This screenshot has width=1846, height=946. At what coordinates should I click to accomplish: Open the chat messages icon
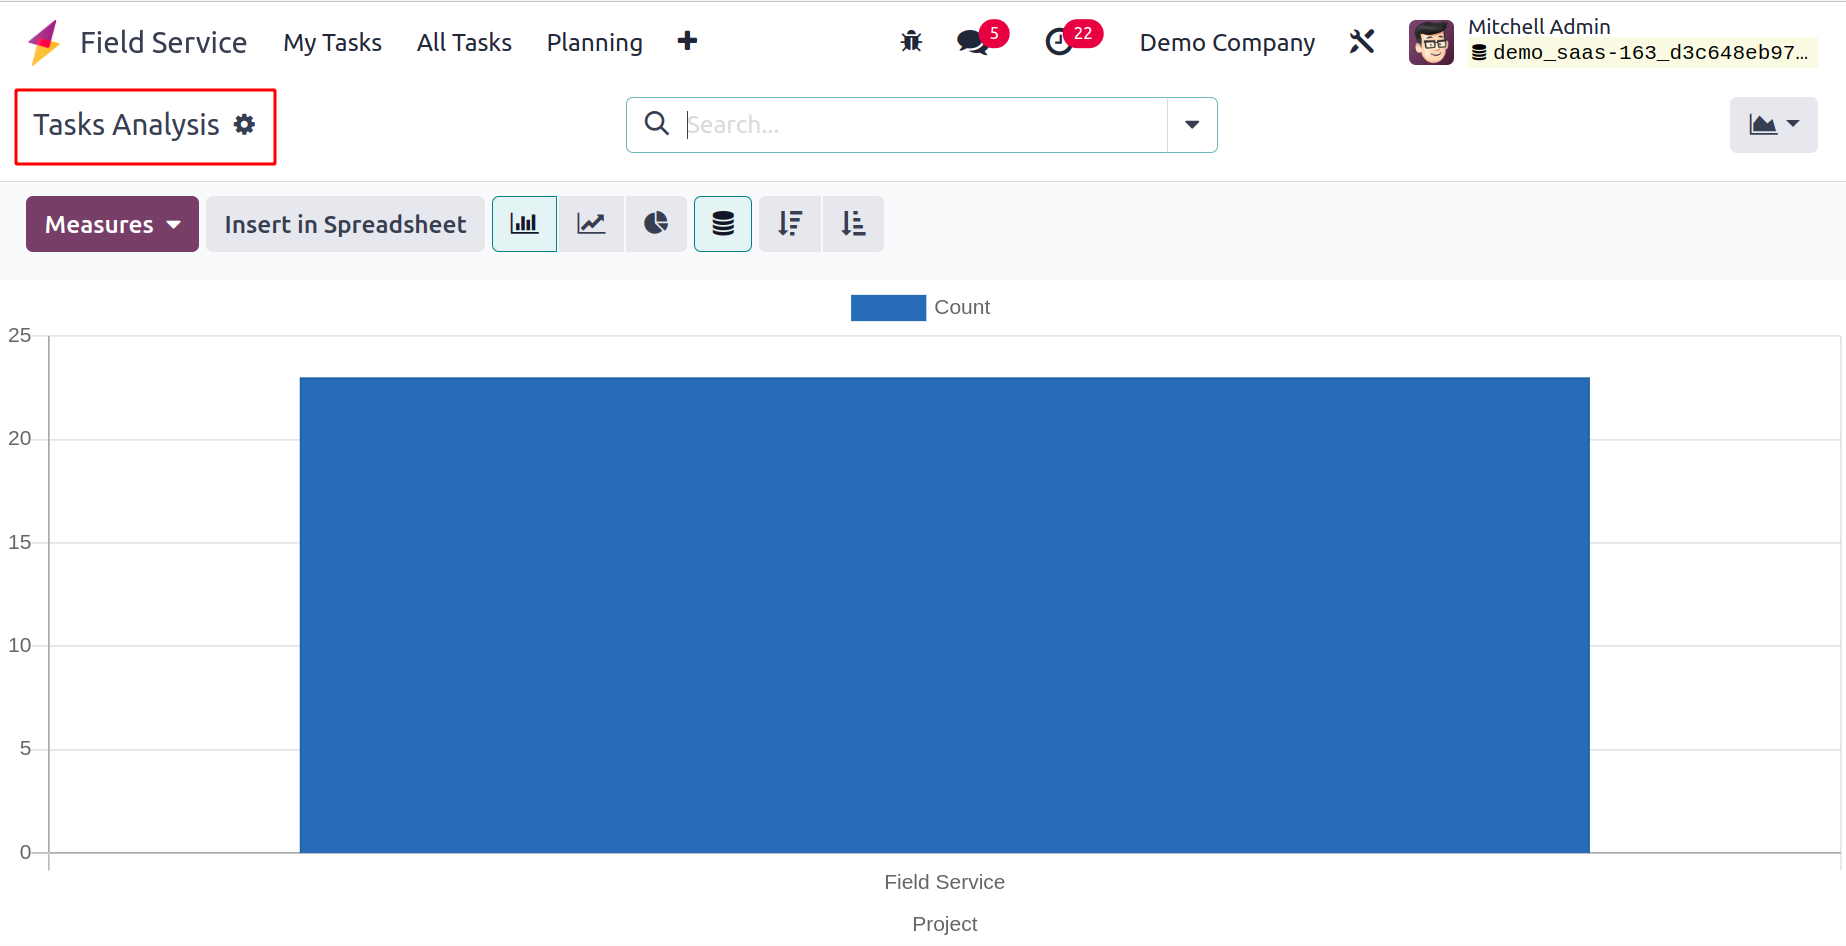[x=972, y=42]
